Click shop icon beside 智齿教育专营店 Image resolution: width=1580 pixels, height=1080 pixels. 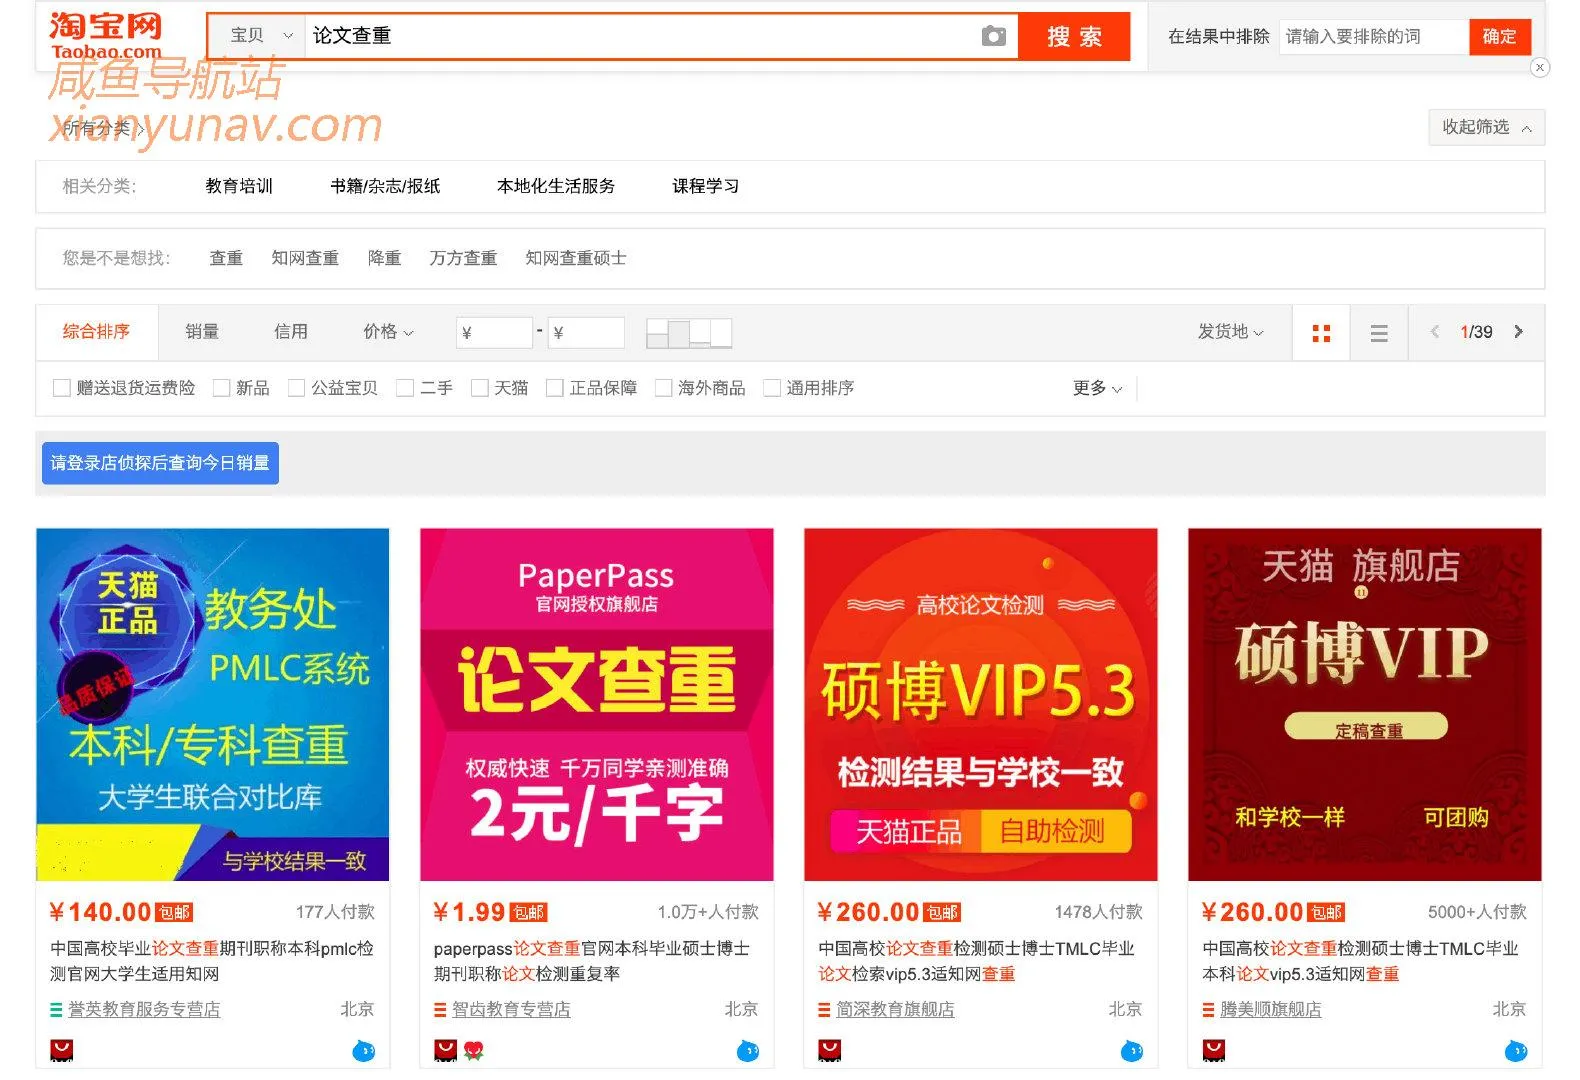coord(440,1010)
